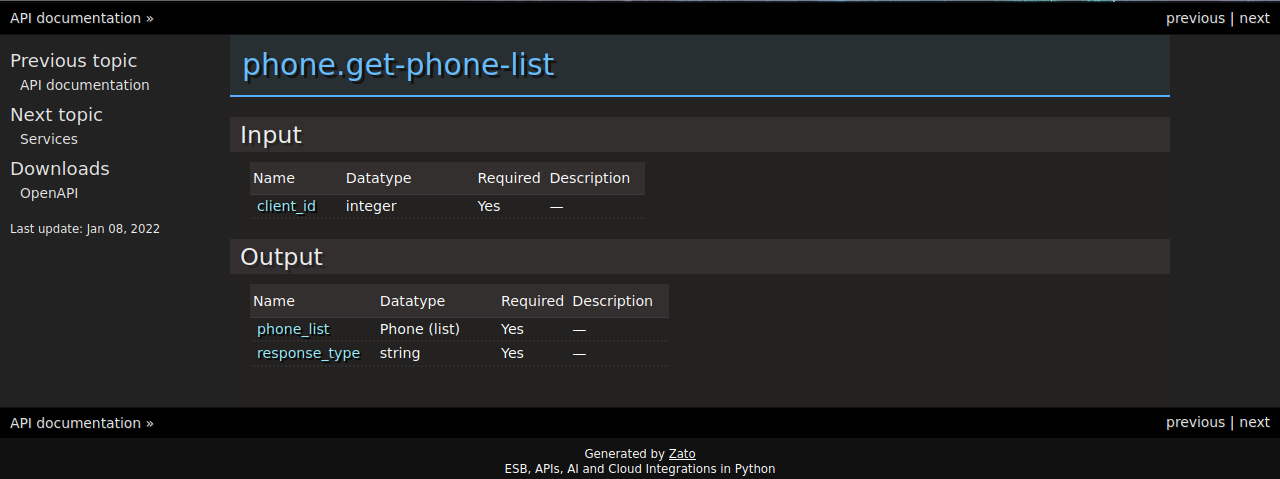
Task: Go to previous page from footer bar
Action: pyautogui.click(x=1195, y=422)
